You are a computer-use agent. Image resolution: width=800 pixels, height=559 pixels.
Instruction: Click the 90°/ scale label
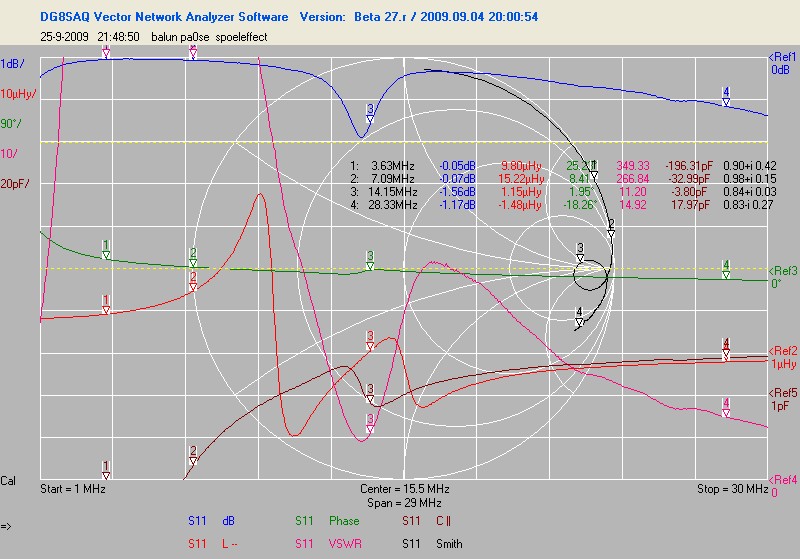pos(11,123)
